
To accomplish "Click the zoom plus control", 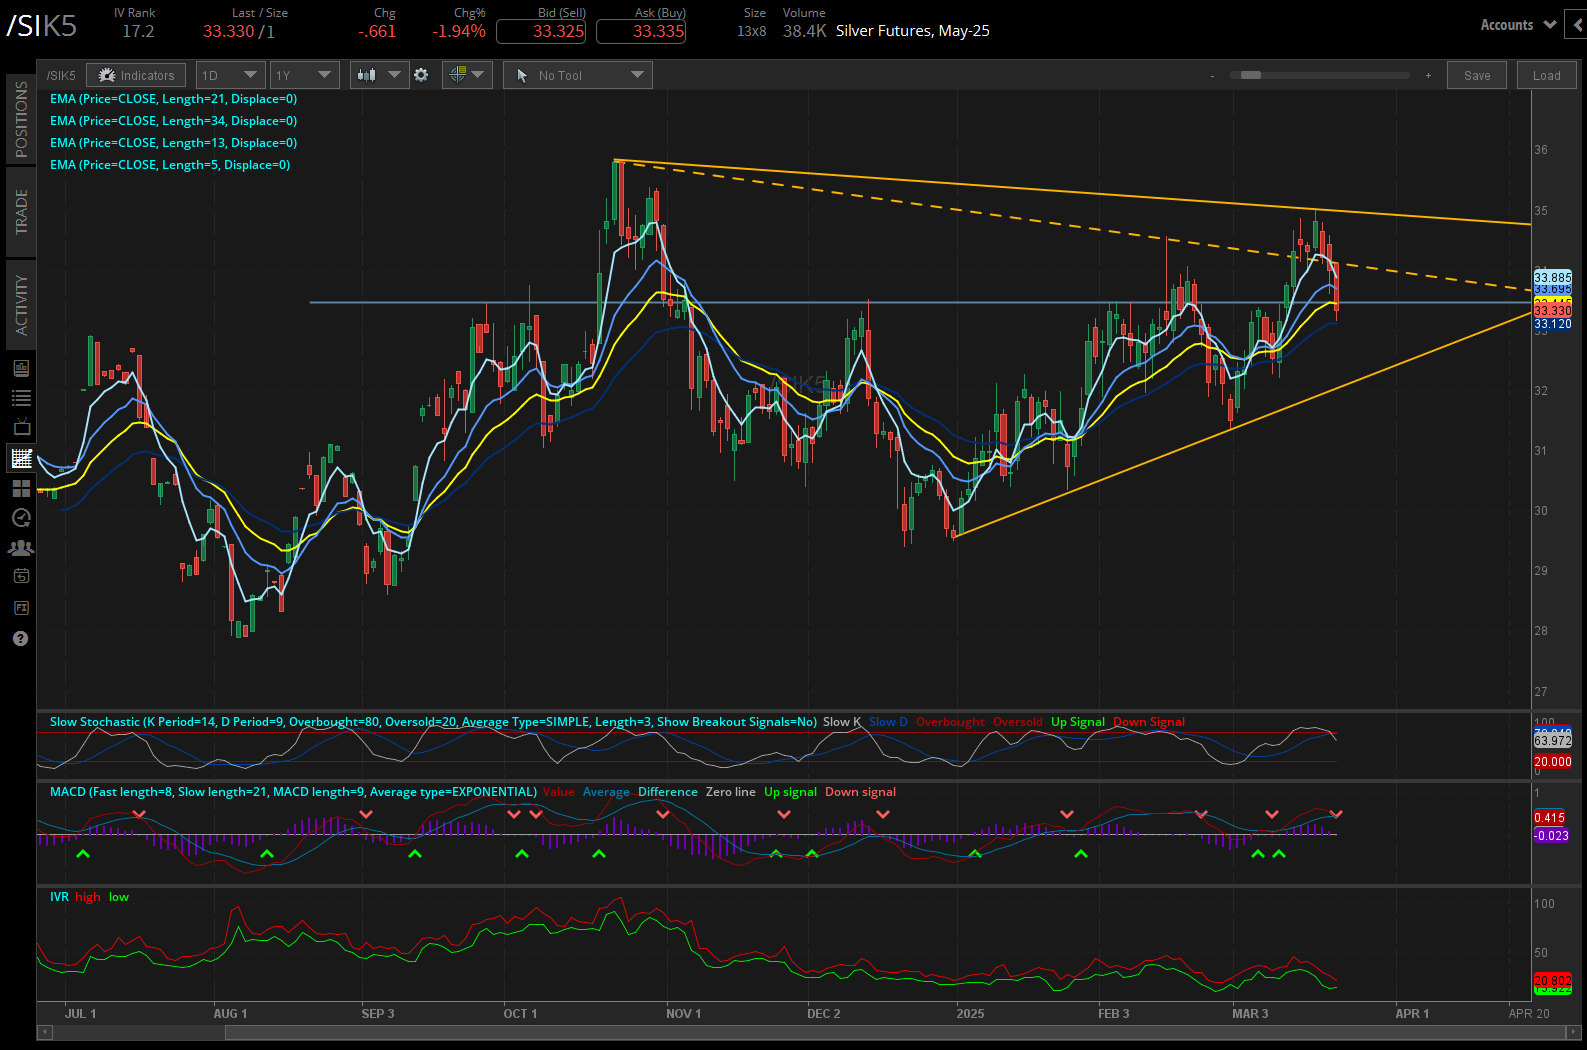I will click(x=1428, y=75).
